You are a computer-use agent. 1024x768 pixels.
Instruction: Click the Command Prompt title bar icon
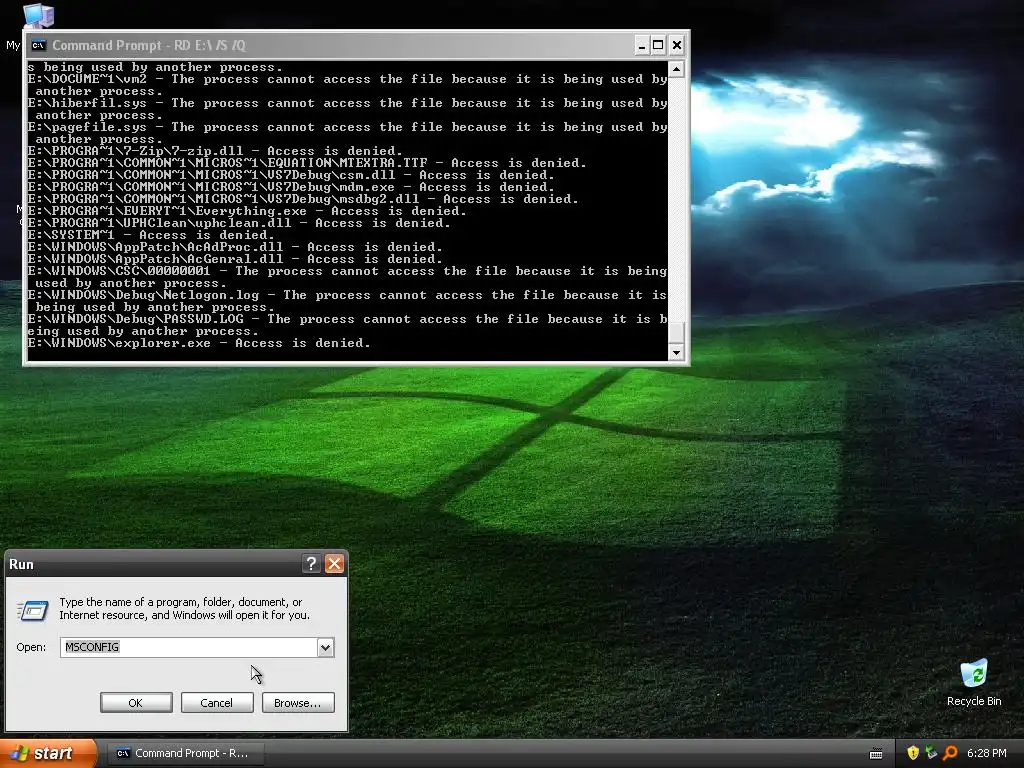[39, 45]
